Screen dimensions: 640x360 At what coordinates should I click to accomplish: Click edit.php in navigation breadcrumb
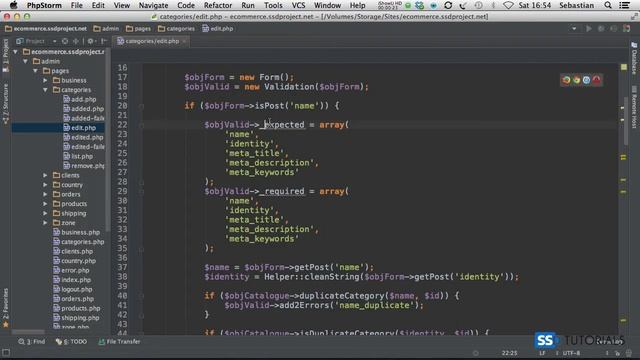[x=218, y=29]
